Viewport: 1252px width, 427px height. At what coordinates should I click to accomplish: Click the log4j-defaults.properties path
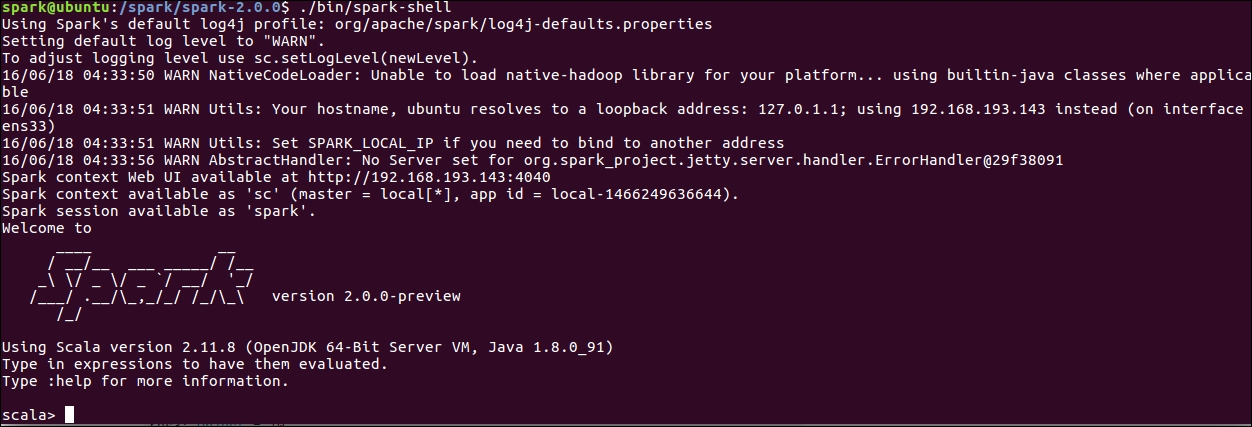[x=528, y=24]
